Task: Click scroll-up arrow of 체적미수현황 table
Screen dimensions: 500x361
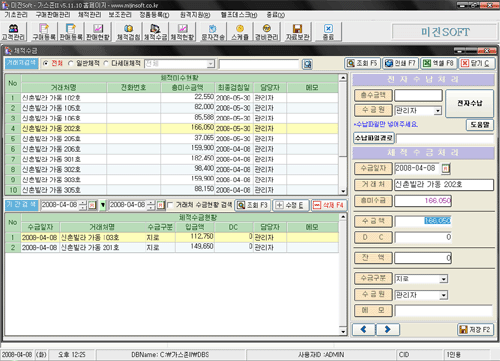Action: [x=343, y=78]
